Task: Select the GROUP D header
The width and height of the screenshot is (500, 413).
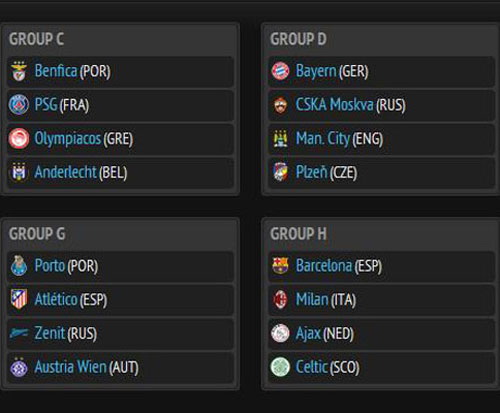Action: tap(298, 39)
